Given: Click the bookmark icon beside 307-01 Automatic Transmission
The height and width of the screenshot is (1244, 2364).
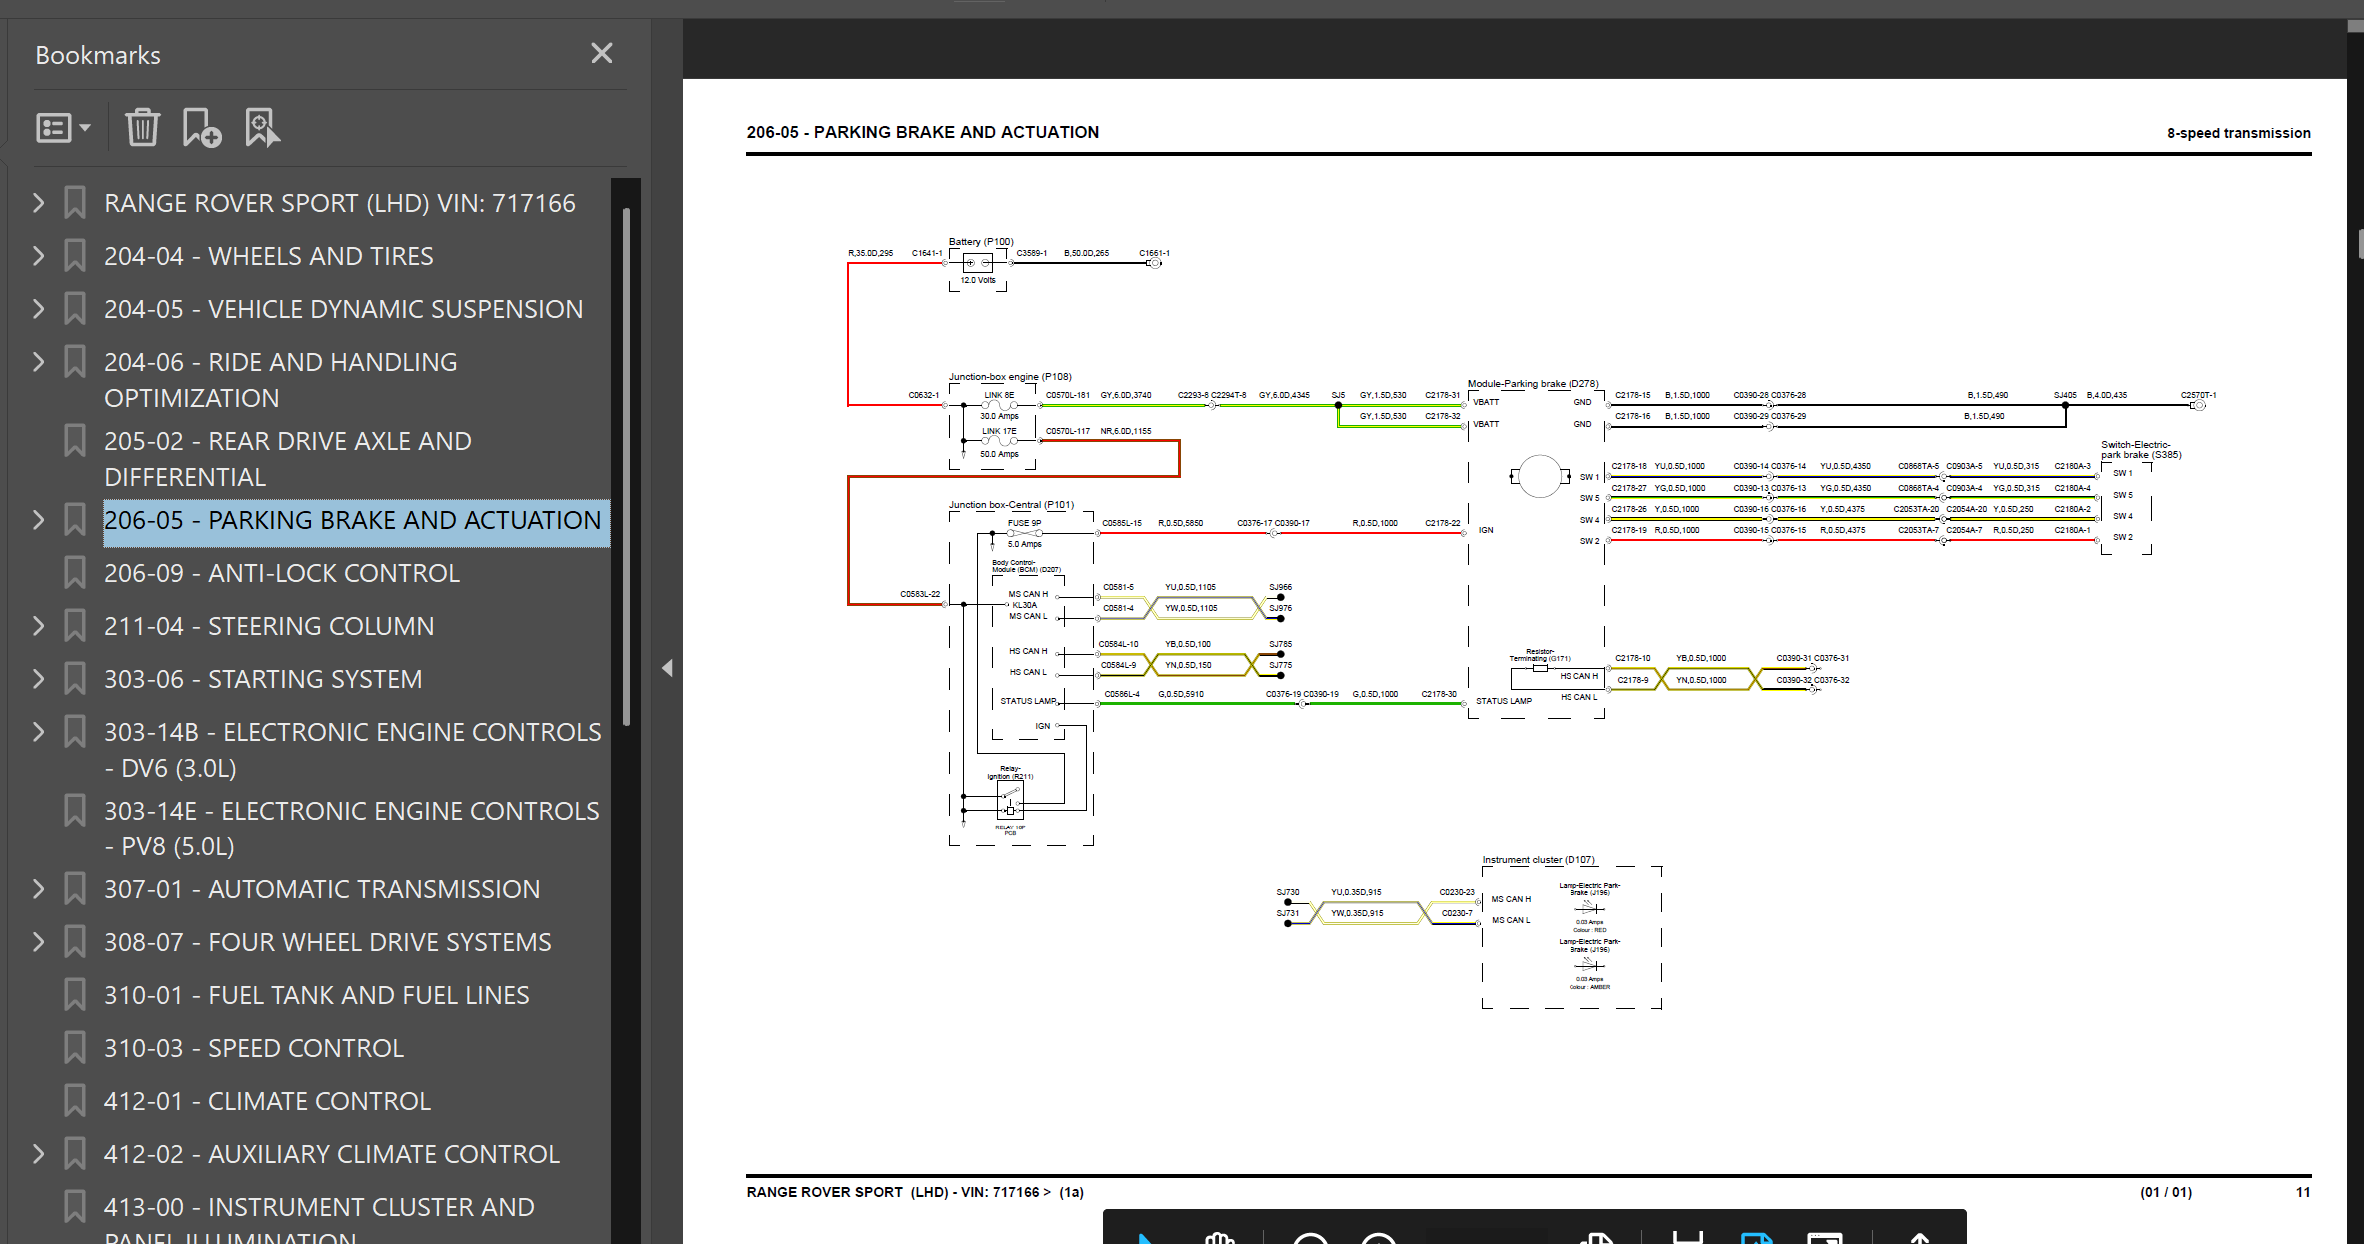Looking at the screenshot, I should (x=75, y=889).
